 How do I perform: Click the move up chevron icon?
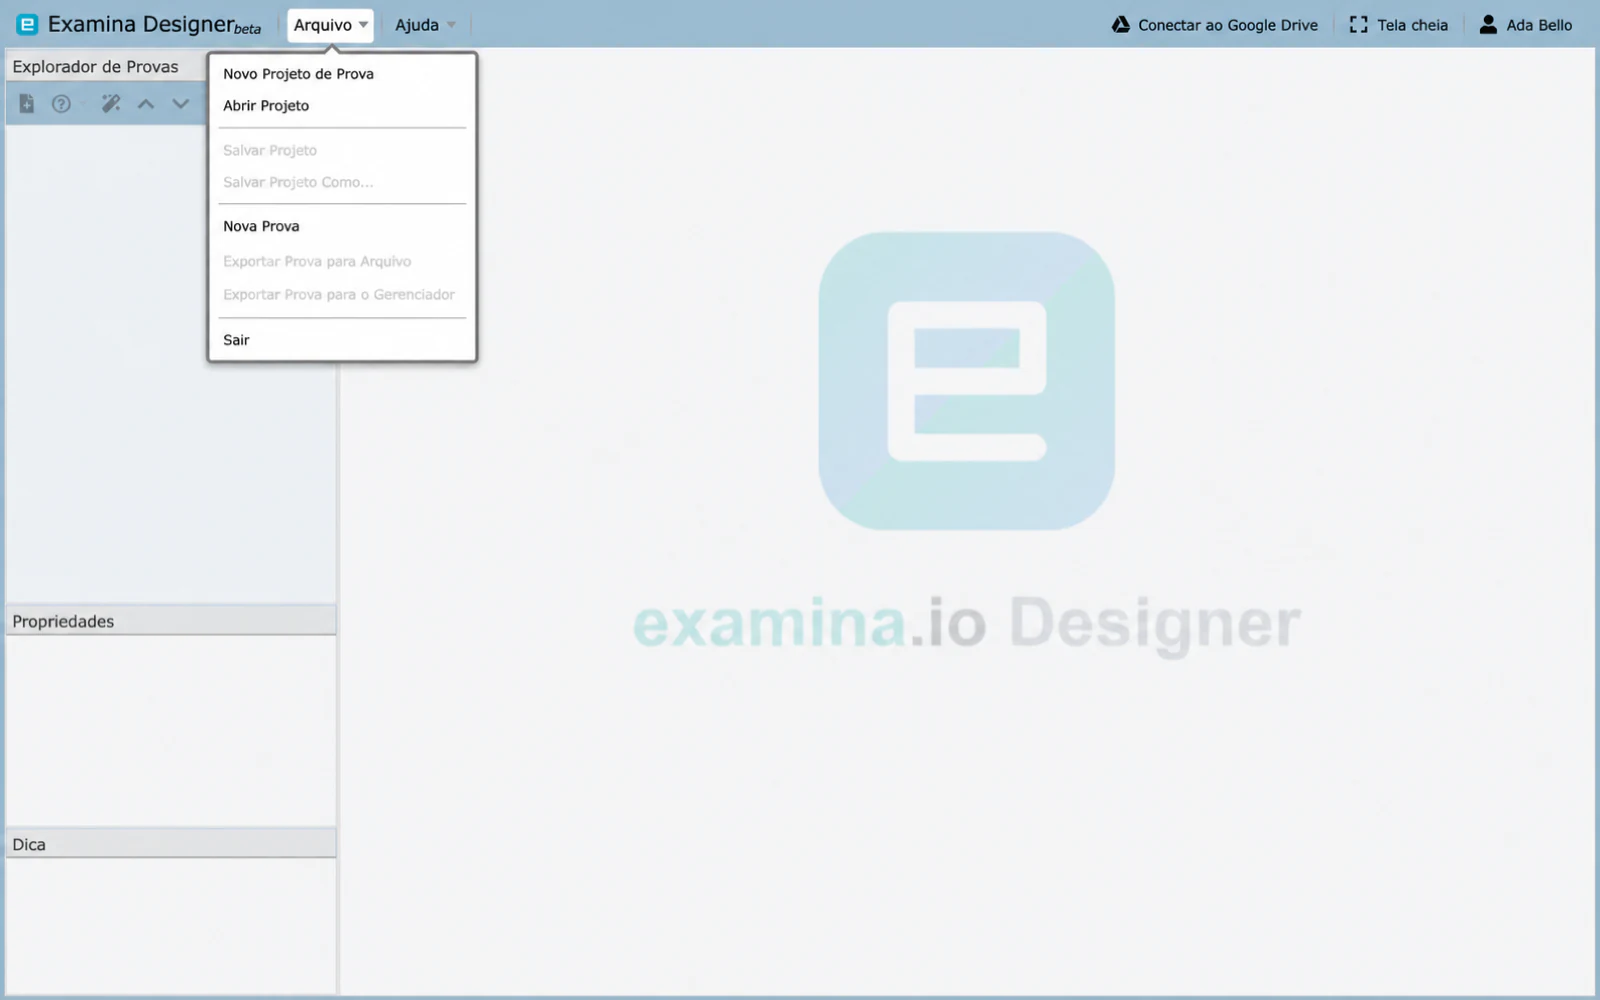point(146,103)
